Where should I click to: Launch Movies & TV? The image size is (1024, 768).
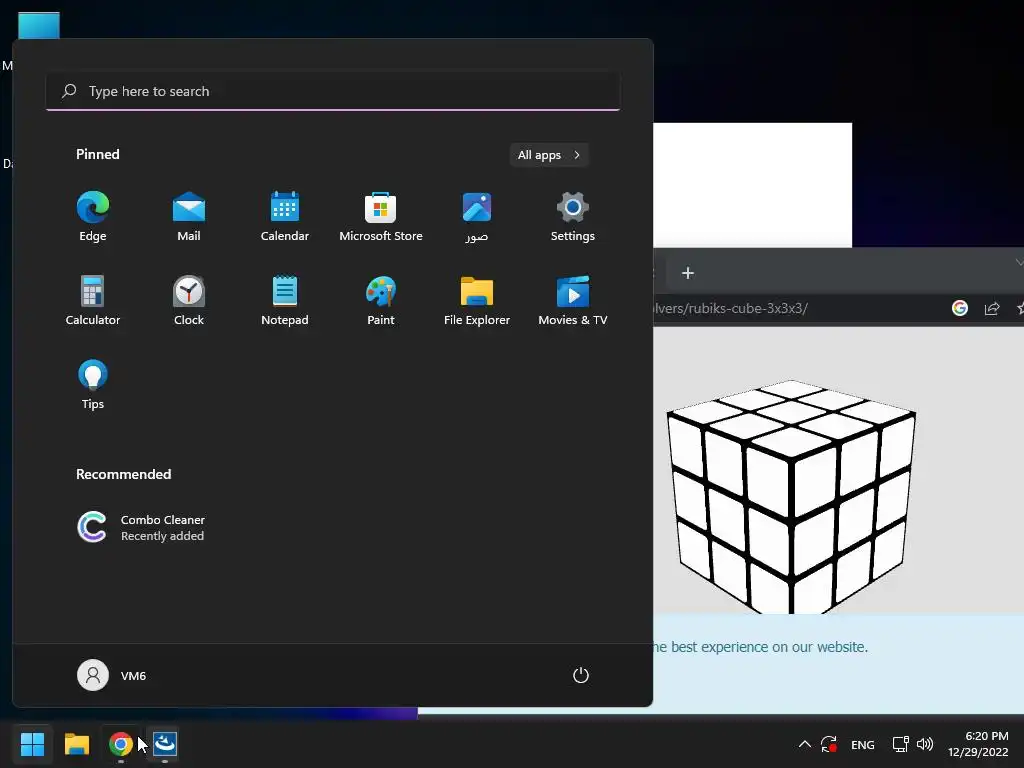point(573,300)
